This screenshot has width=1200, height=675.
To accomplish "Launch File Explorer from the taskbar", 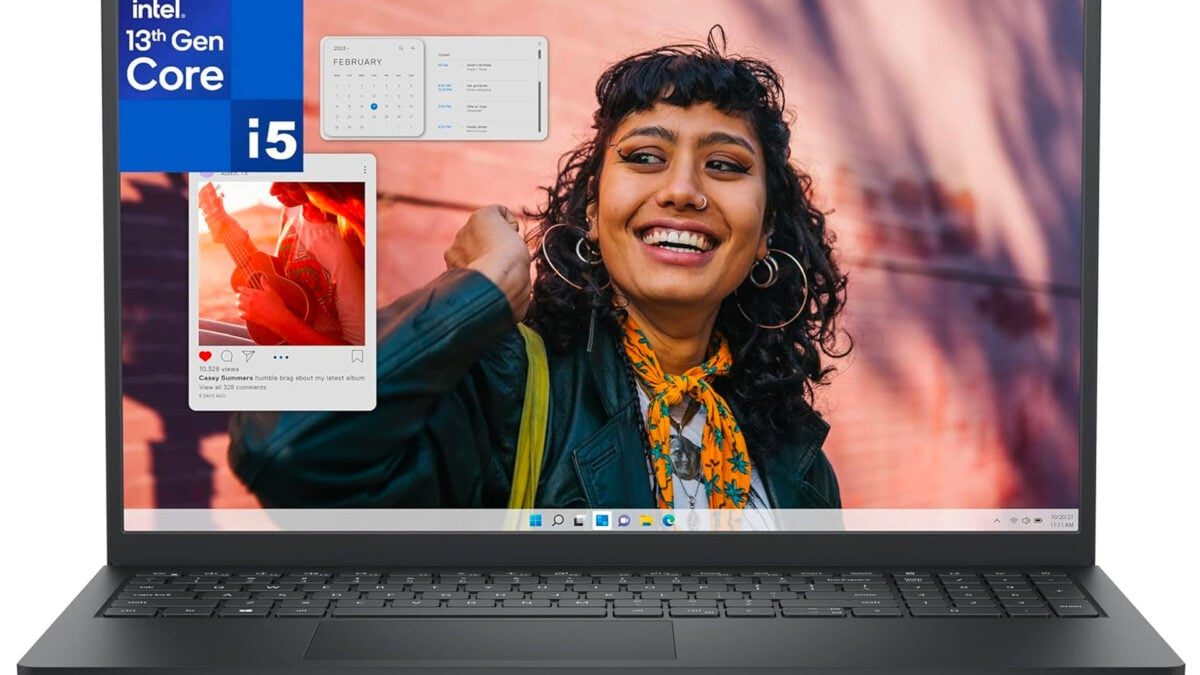I will click(646, 520).
